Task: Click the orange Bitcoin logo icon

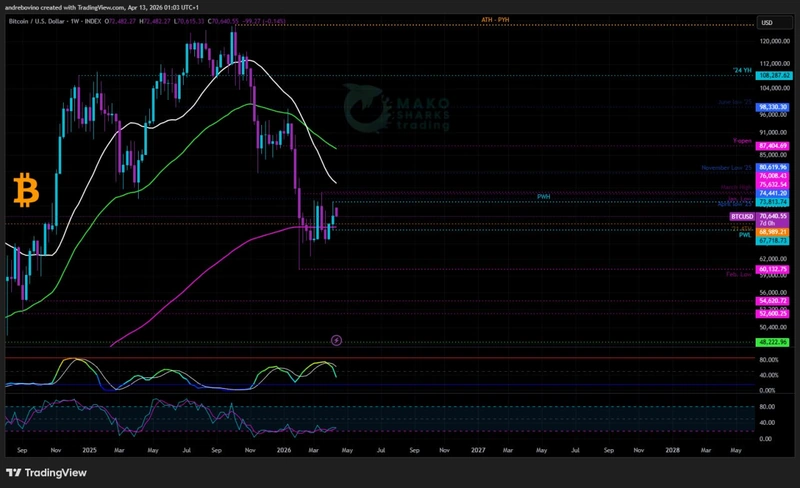Action: click(24, 189)
